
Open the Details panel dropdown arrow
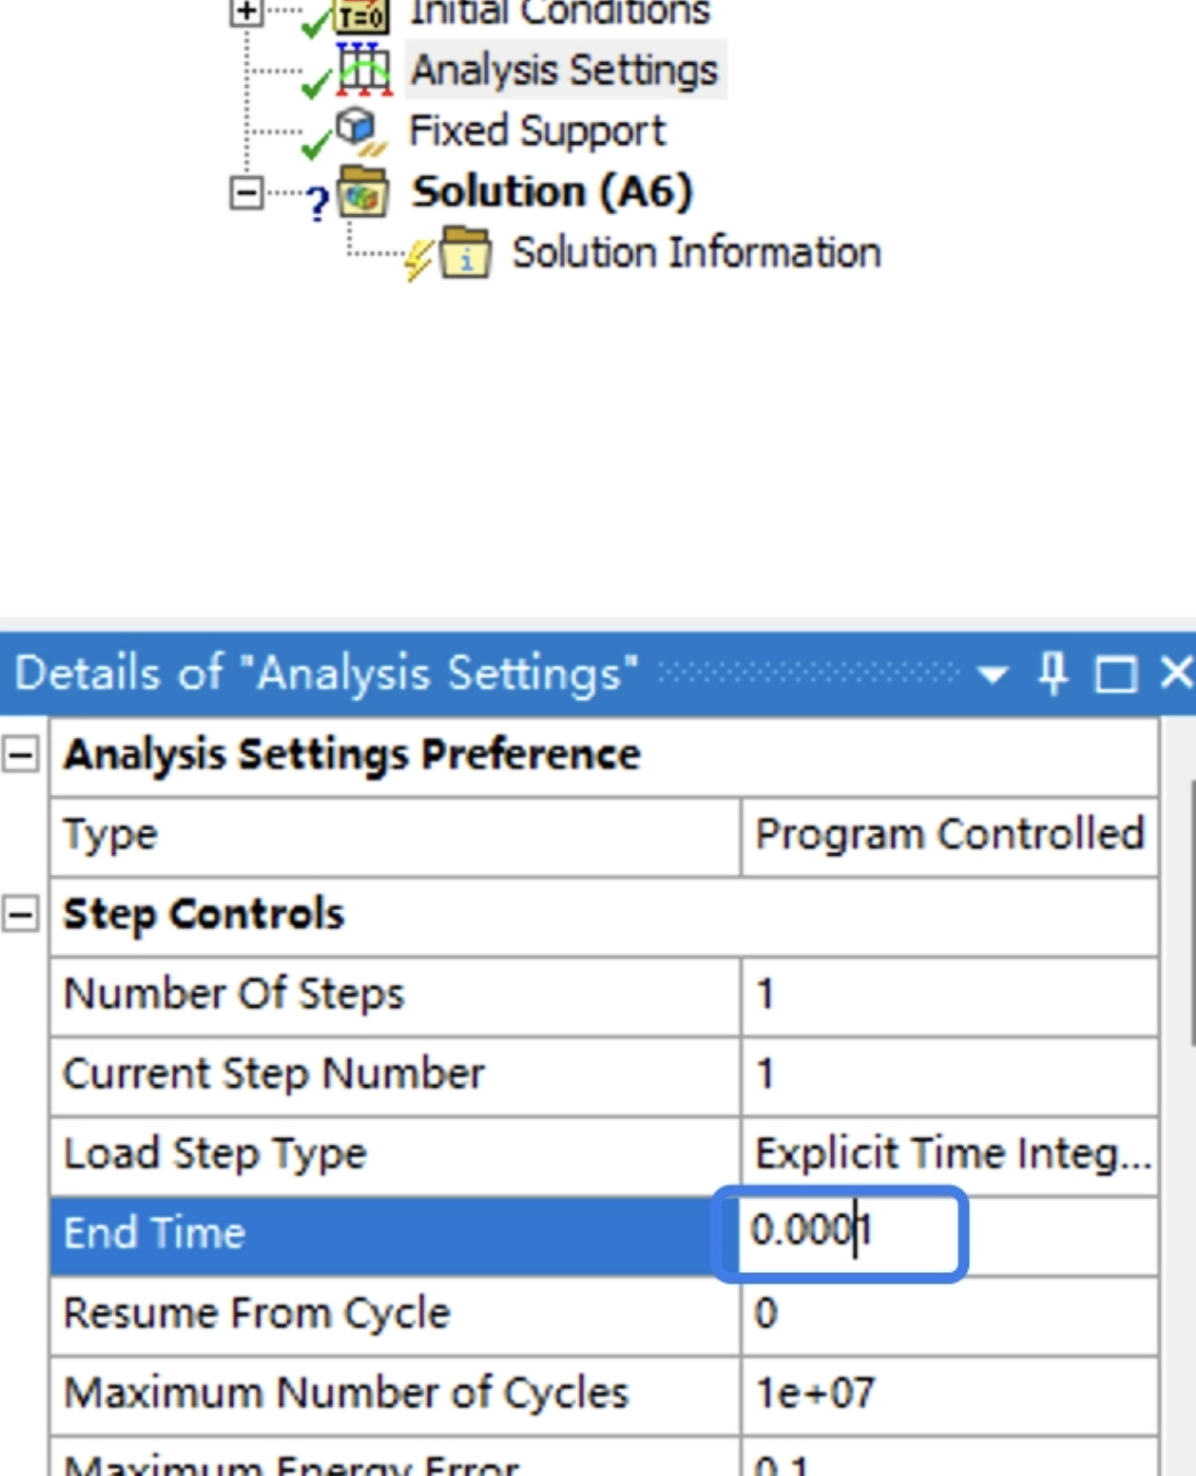point(992,675)
